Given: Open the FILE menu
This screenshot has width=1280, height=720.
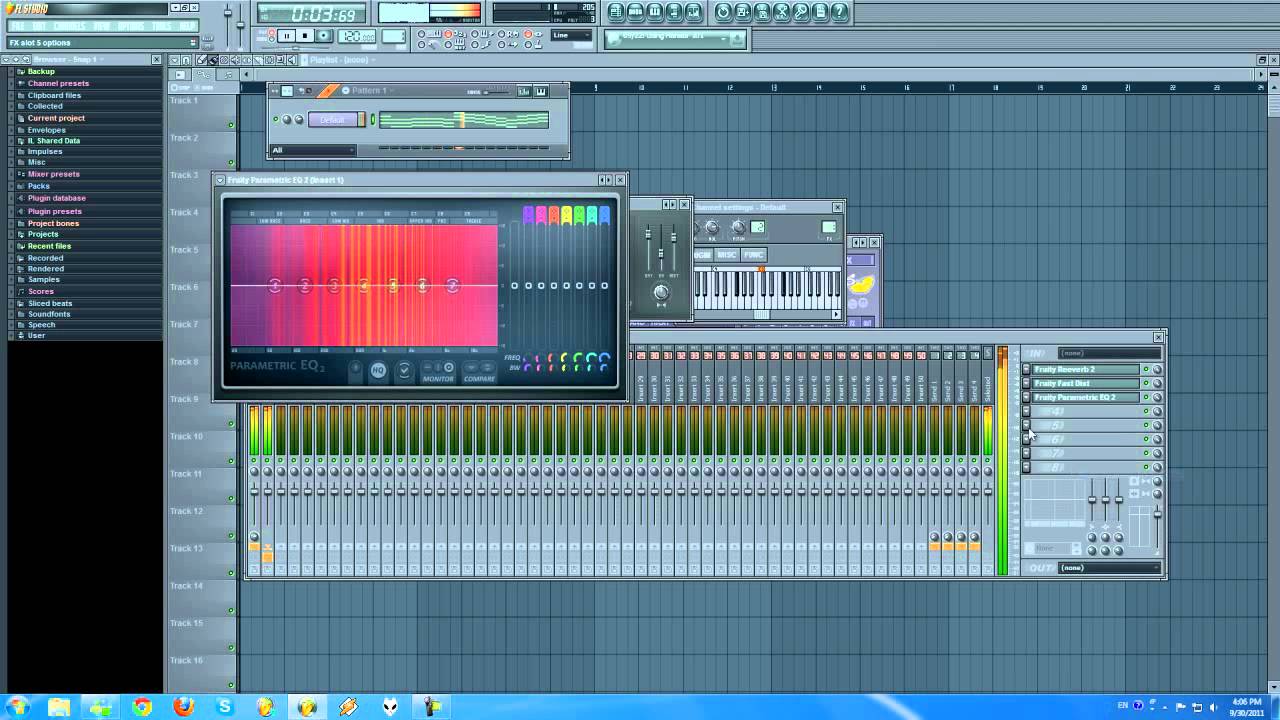Looking at the screenshot, I should click(17, 26).
